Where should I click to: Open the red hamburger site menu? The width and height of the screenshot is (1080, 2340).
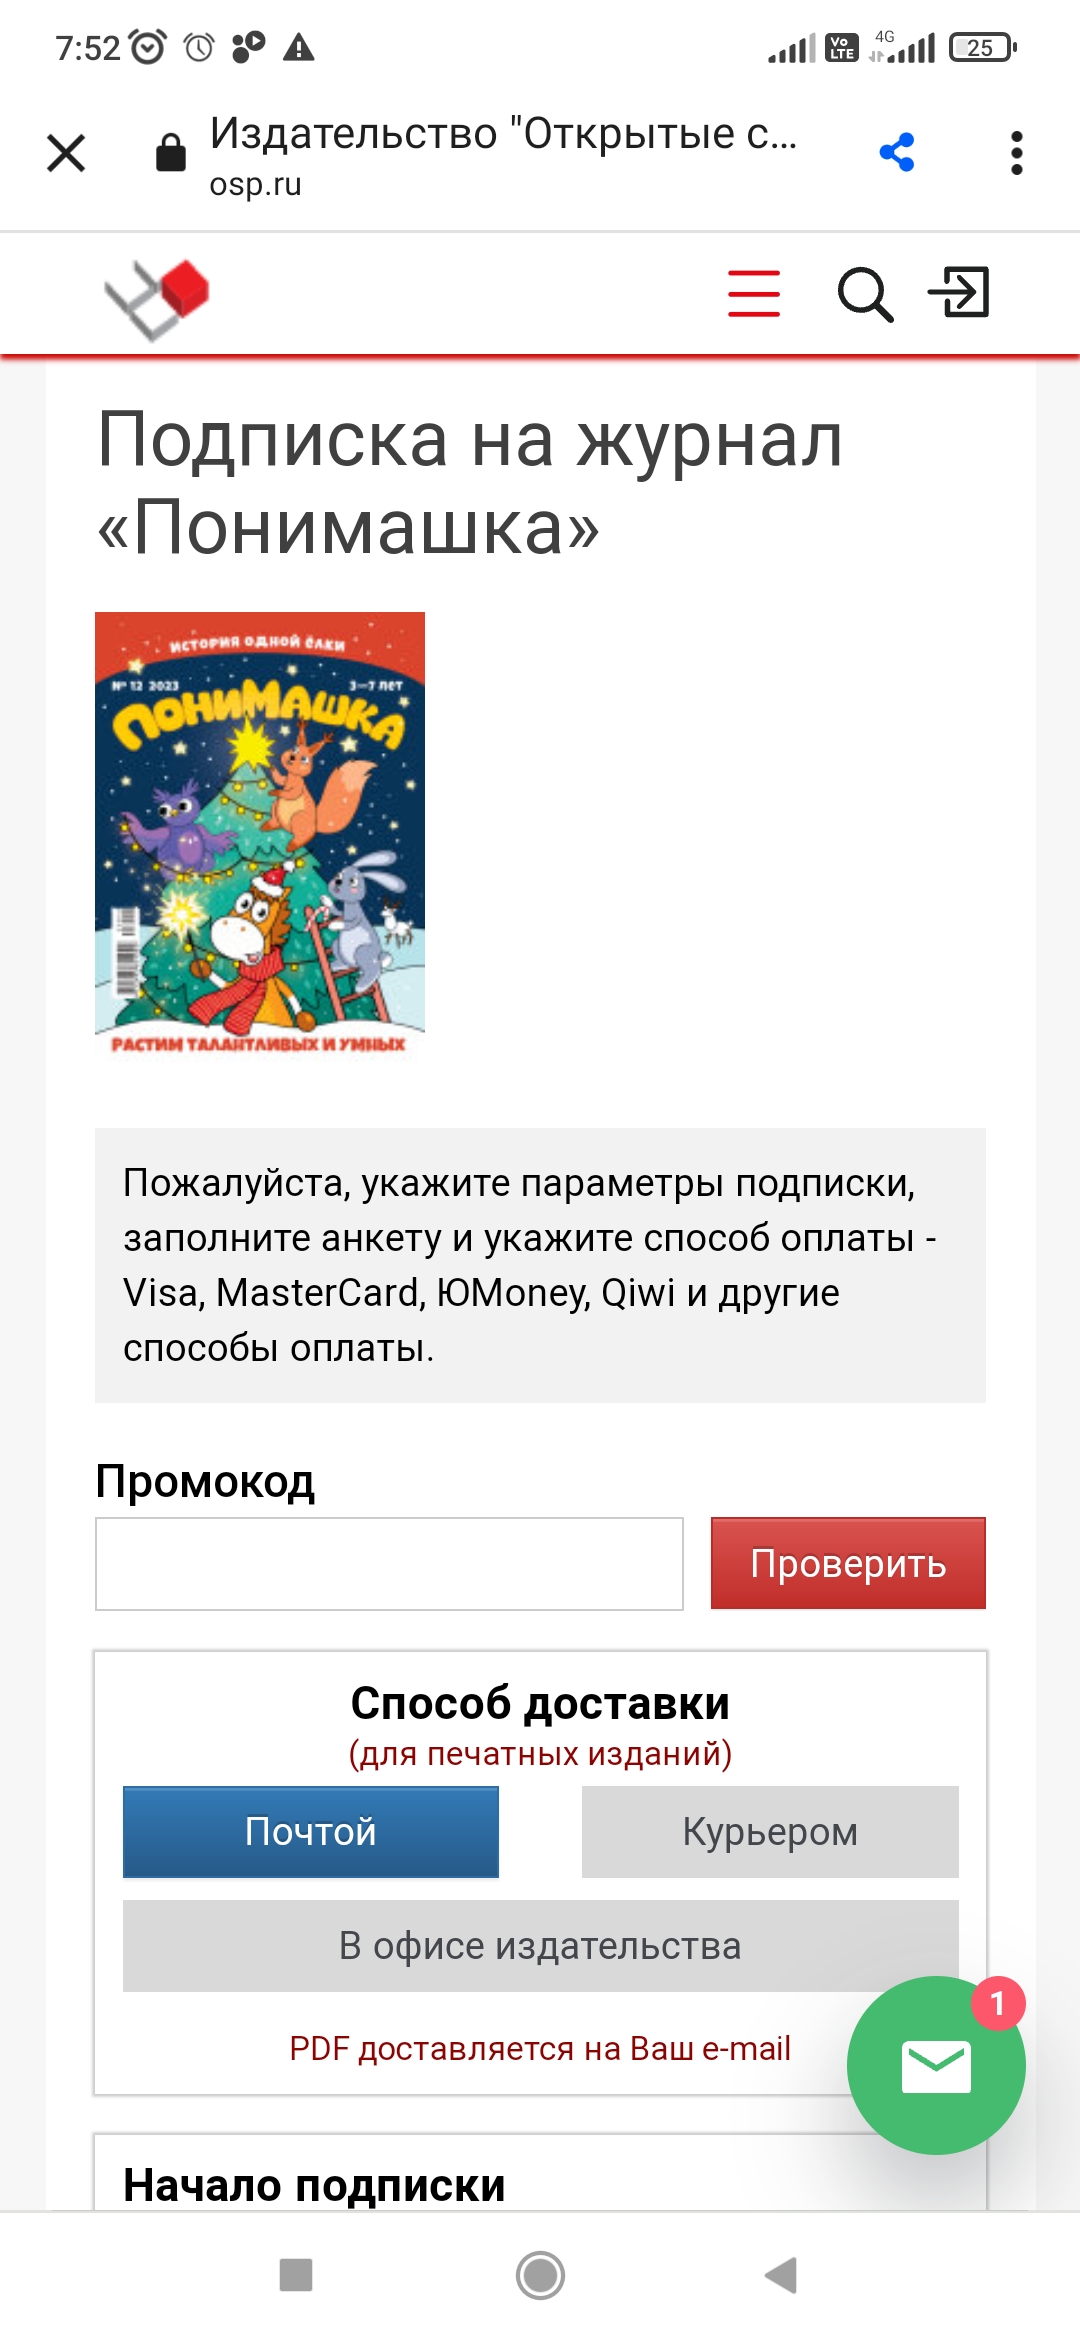click(754, 293)
